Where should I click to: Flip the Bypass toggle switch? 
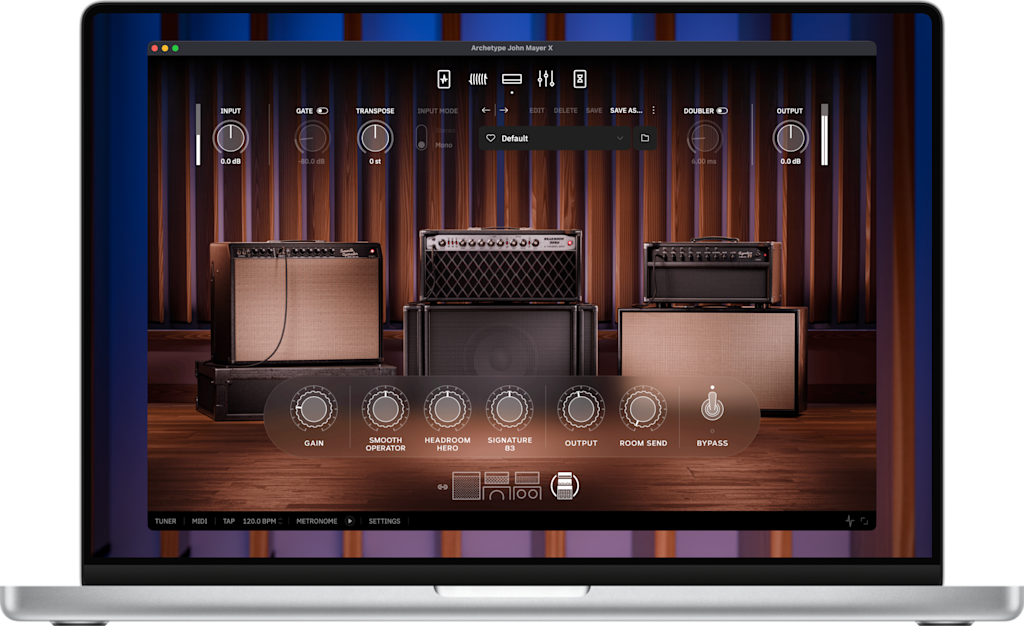(712, 406)
